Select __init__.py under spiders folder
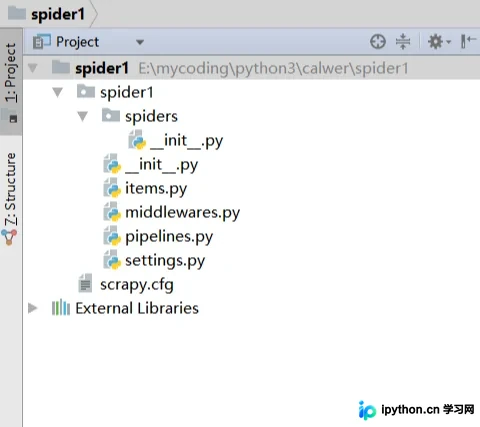480x427 pixels. pos(186,141)
